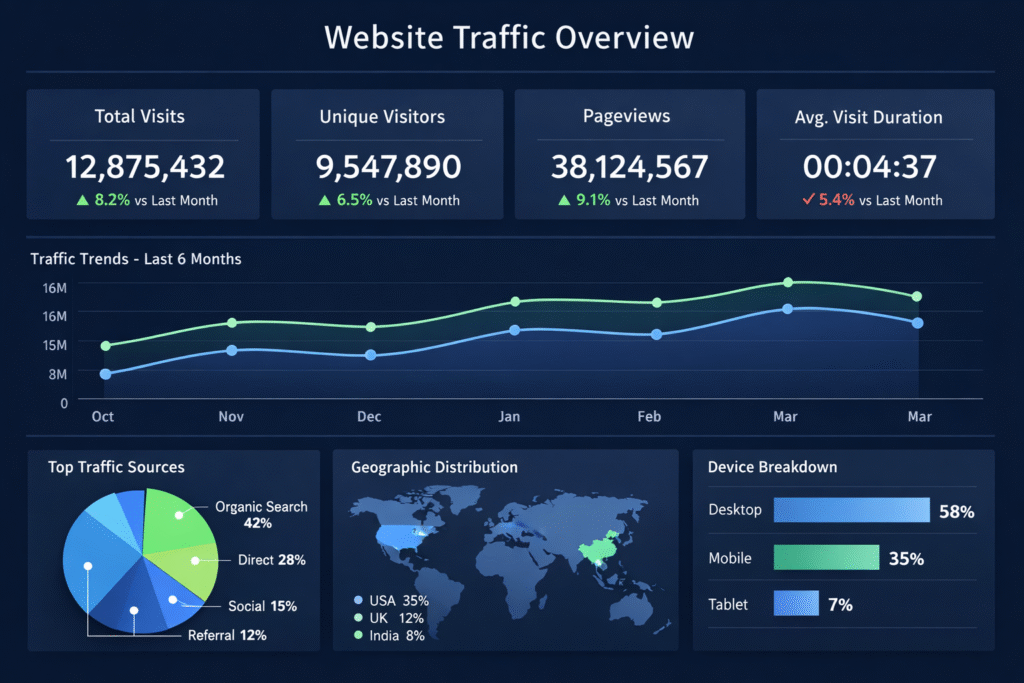
Task: Click the USA legend dot
Action: 358,600
